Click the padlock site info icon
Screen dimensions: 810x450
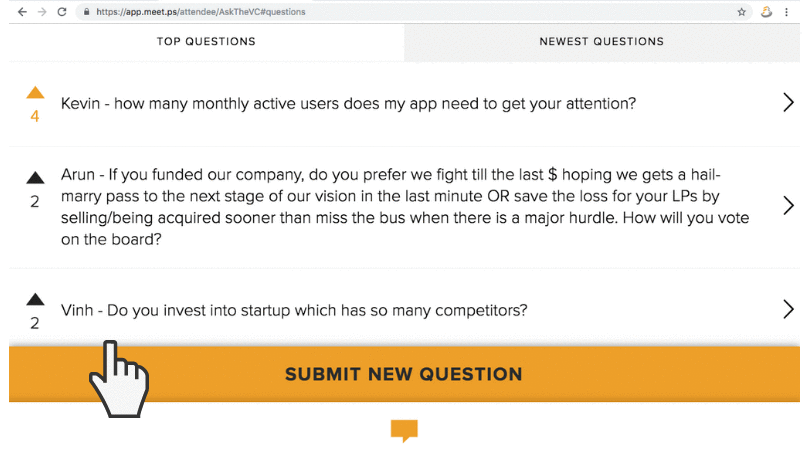[86, 12]
